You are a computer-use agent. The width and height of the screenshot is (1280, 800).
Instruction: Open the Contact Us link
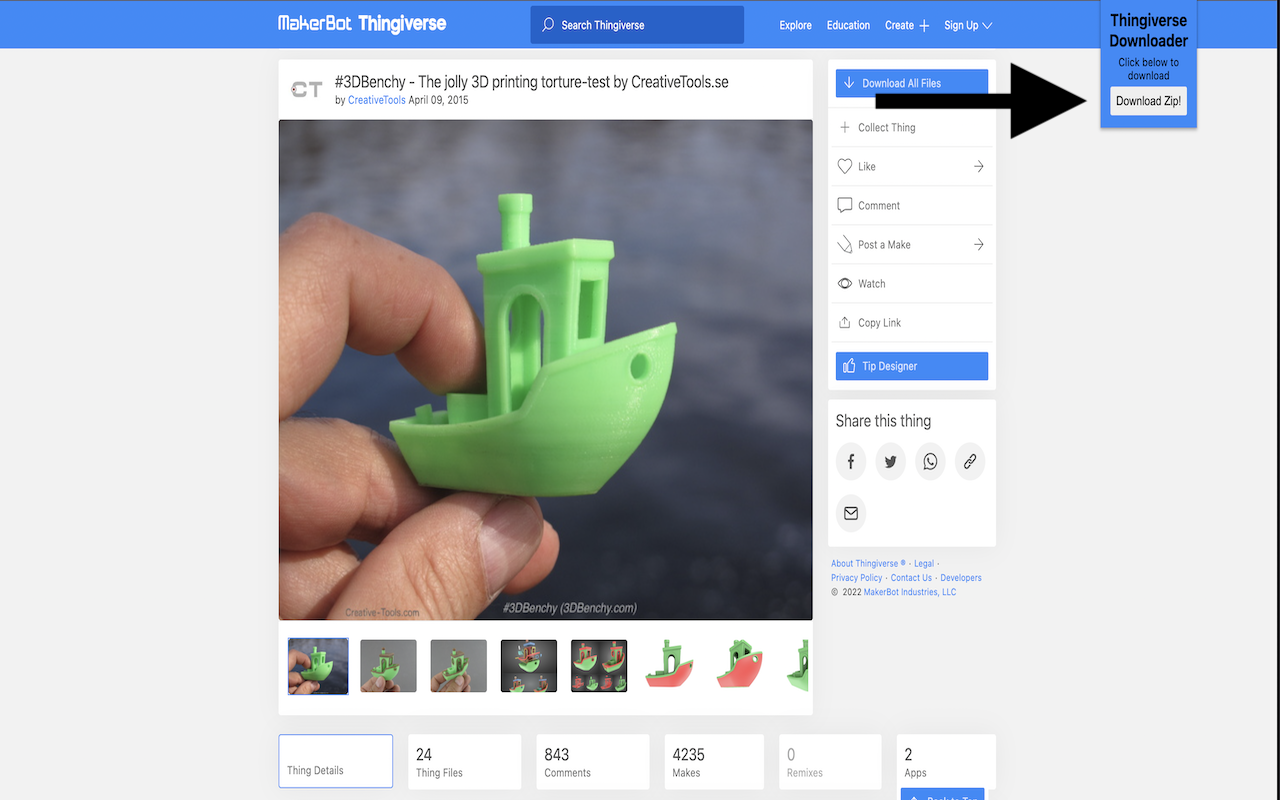(x=911, y=577)
